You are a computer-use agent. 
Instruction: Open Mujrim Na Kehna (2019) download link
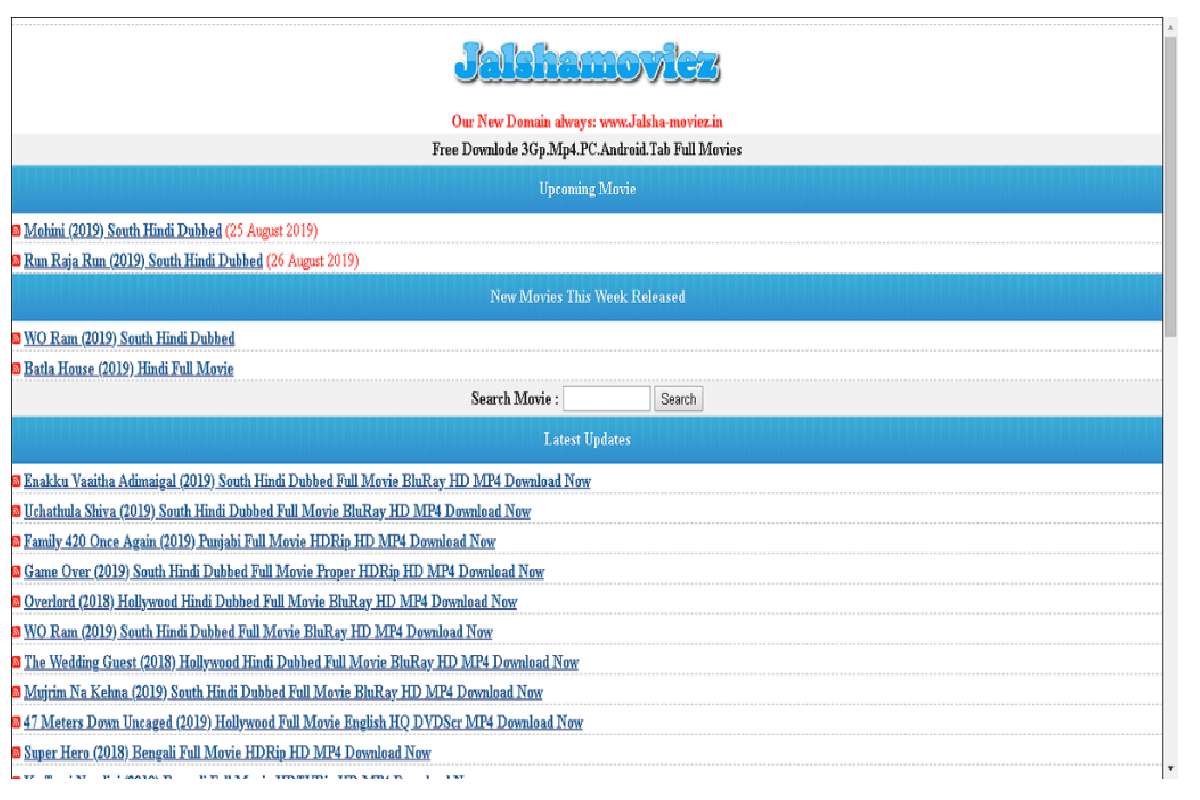click(283, 692)
